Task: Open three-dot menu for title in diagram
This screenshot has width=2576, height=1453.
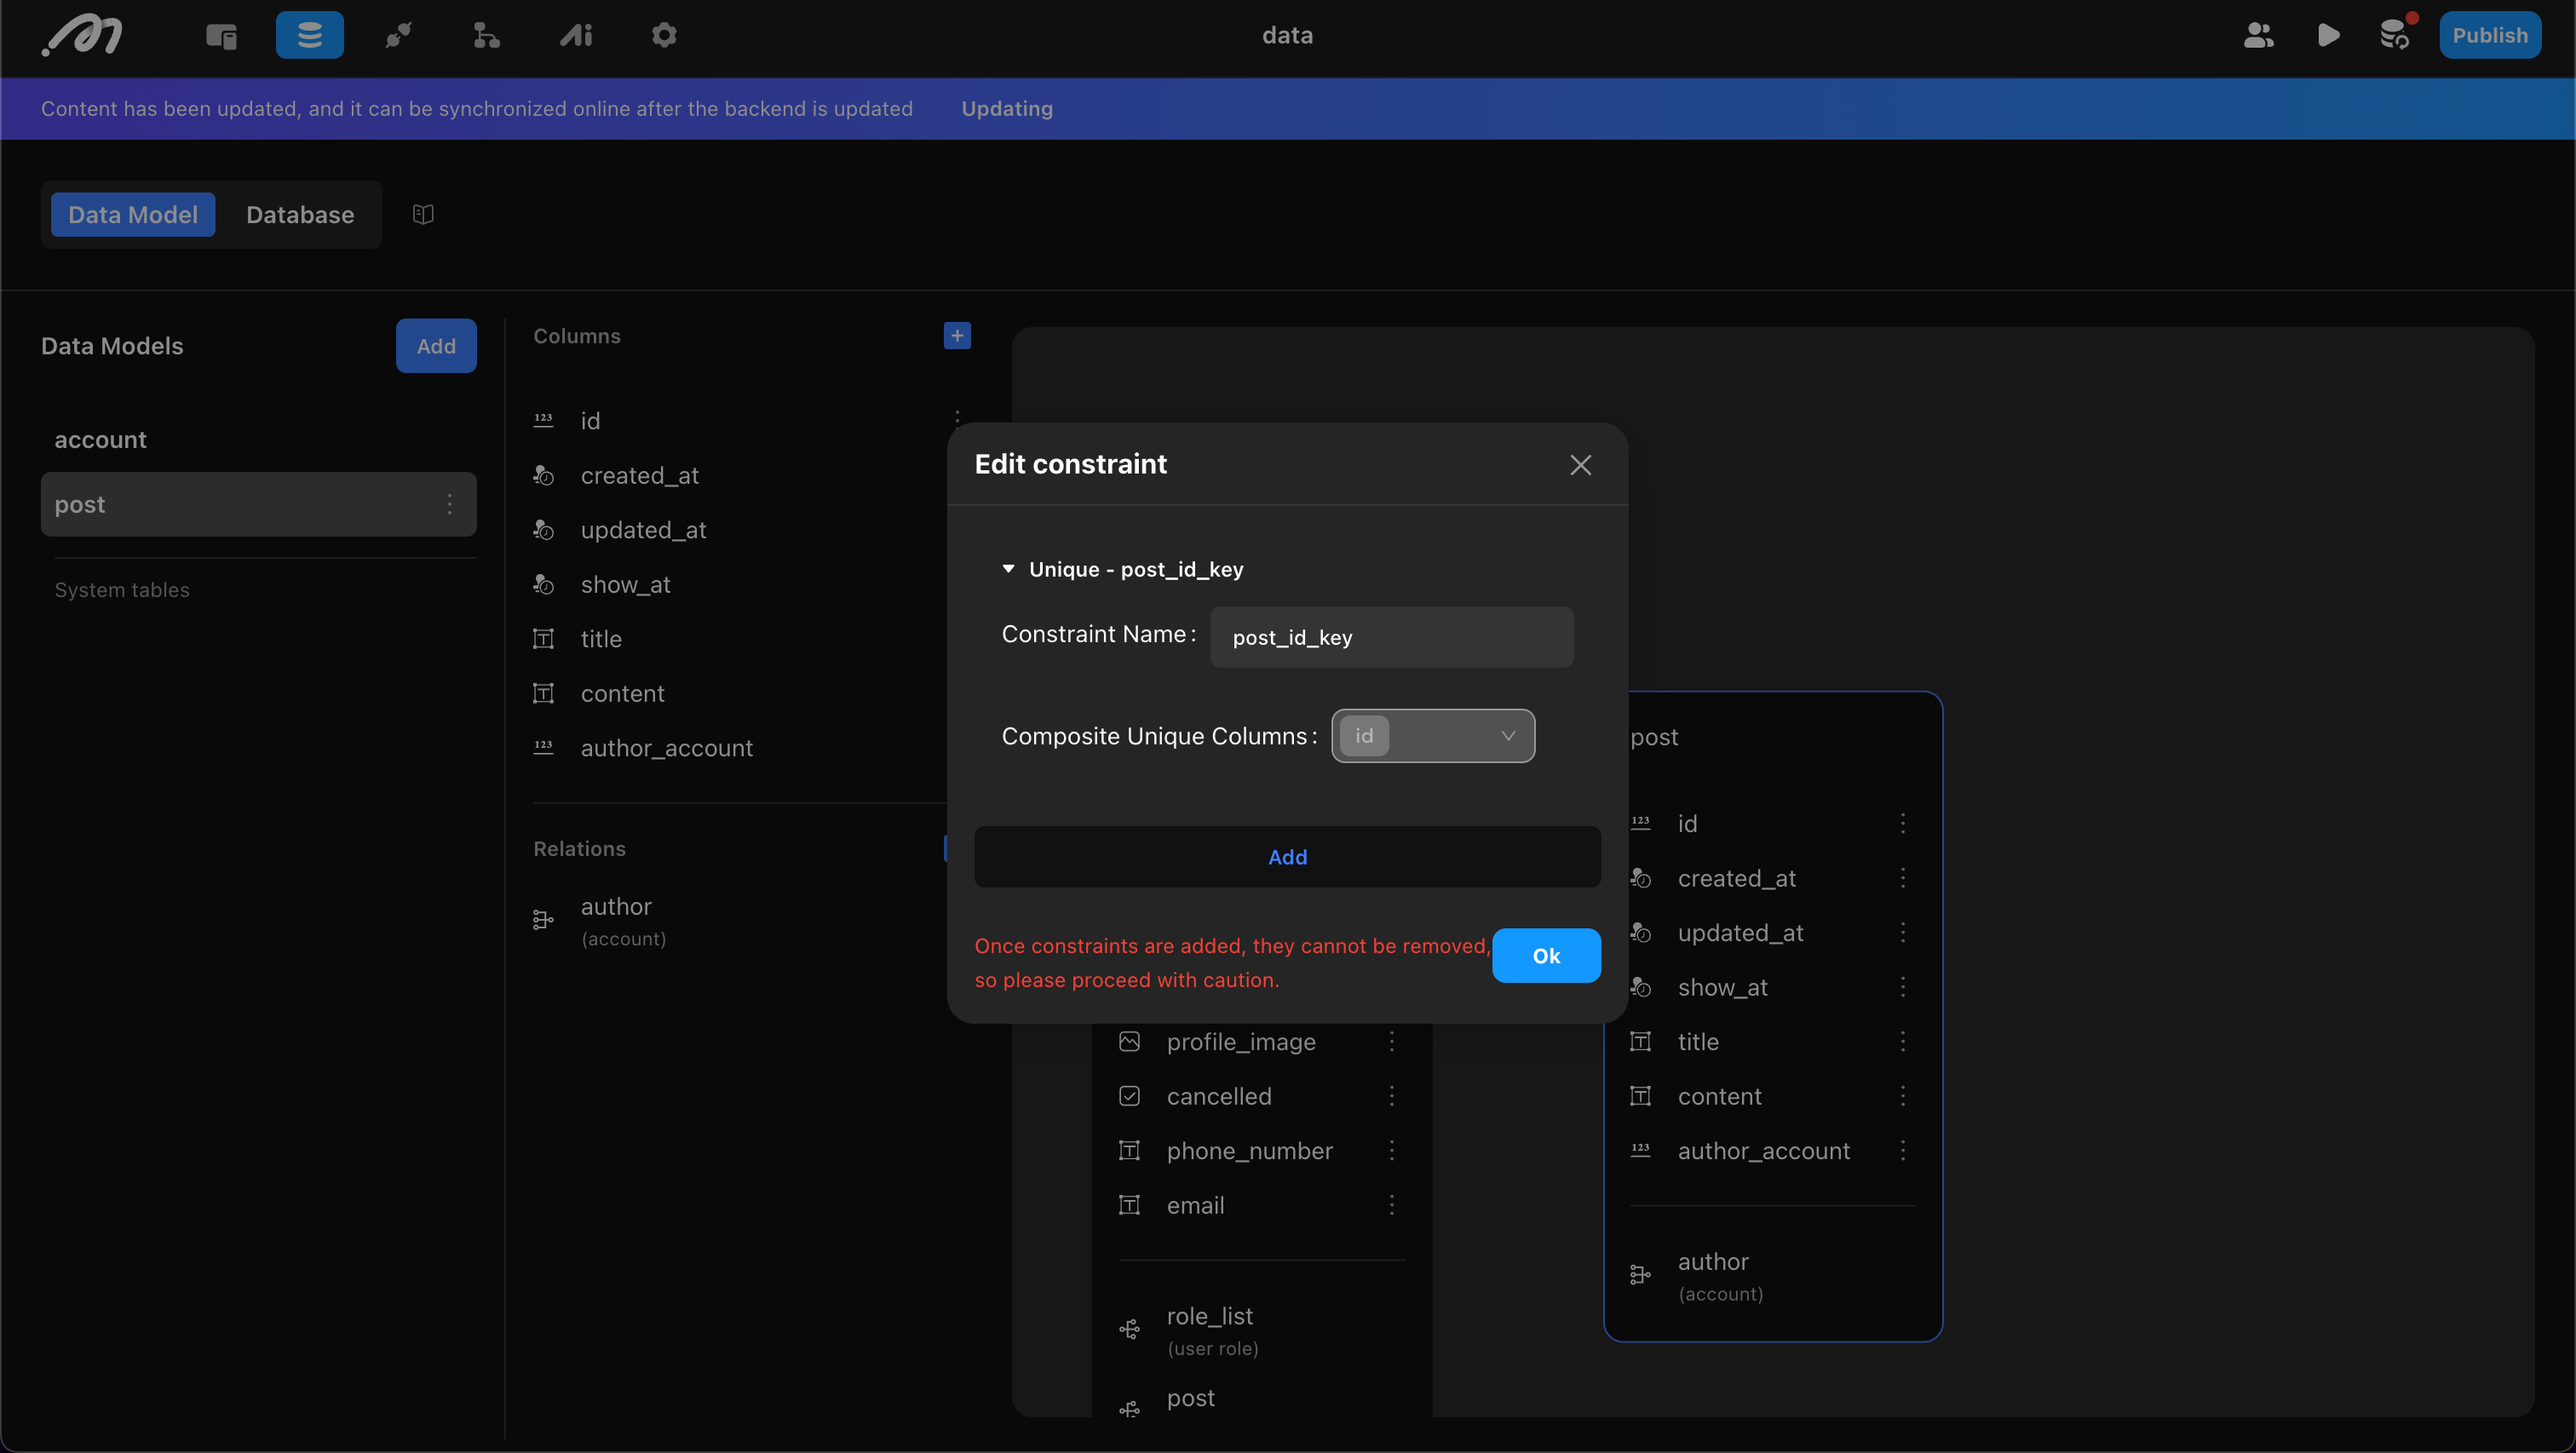Action: tap(1902, 1041)
